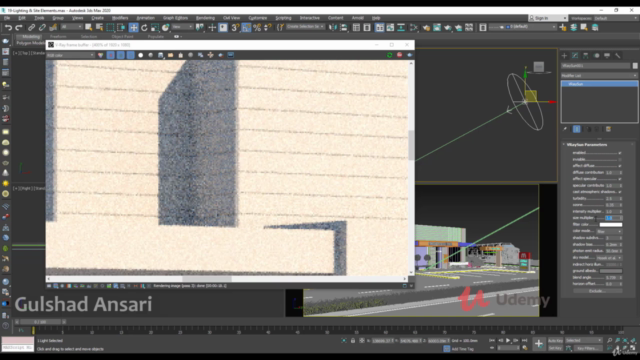
Task: Click the Undo arrow in the main toolbar
Action: (8, 27)
